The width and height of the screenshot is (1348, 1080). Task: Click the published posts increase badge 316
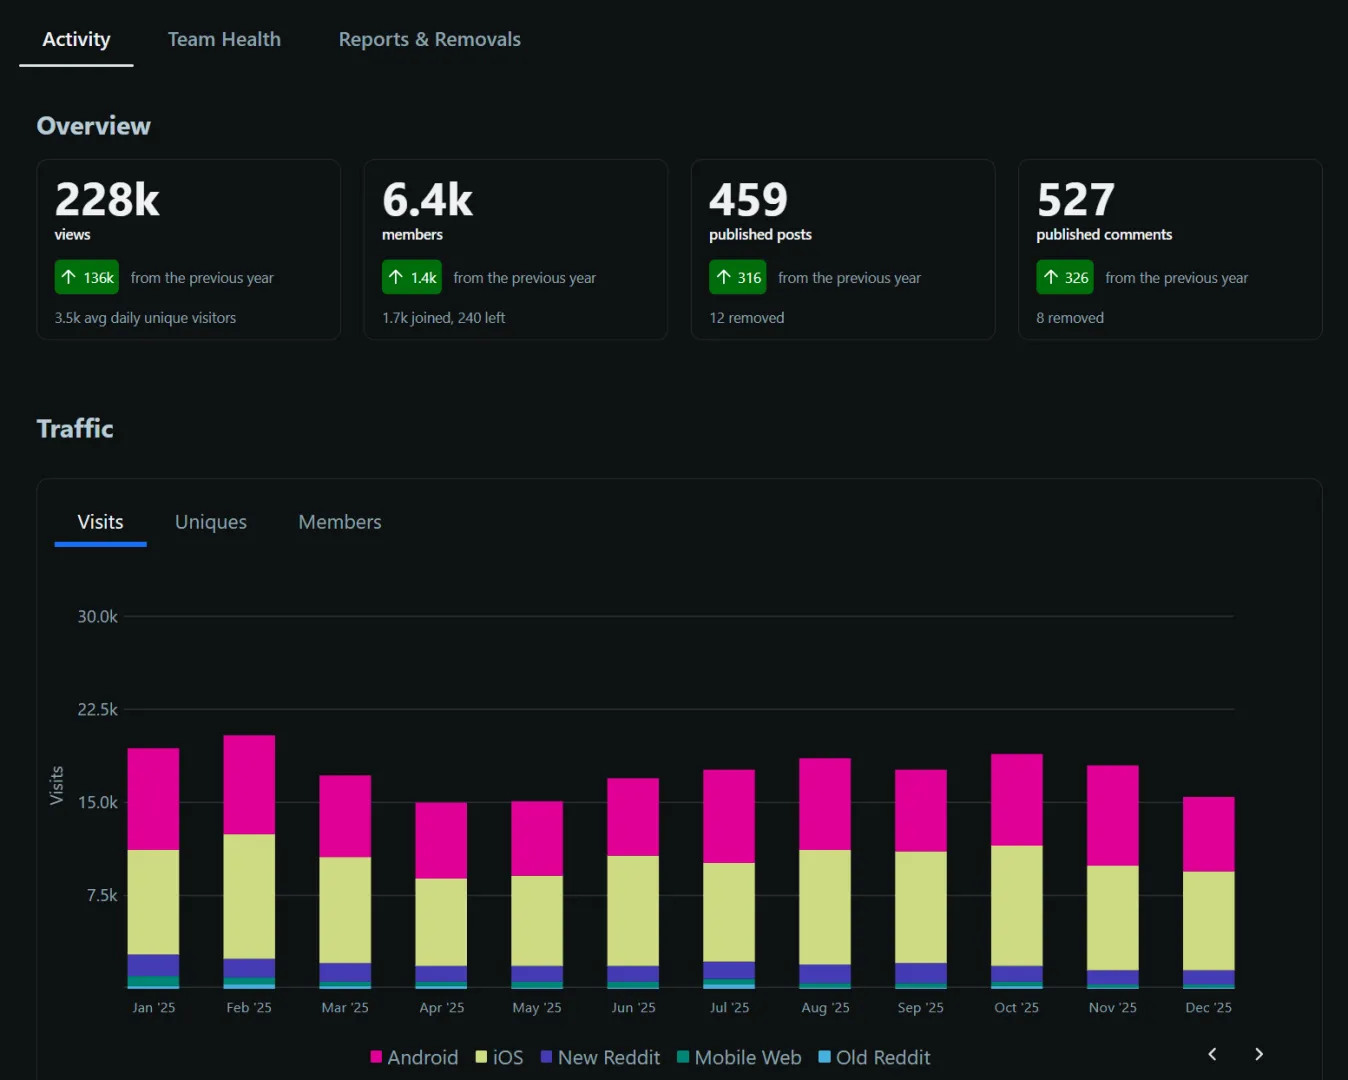pos(738,277)
